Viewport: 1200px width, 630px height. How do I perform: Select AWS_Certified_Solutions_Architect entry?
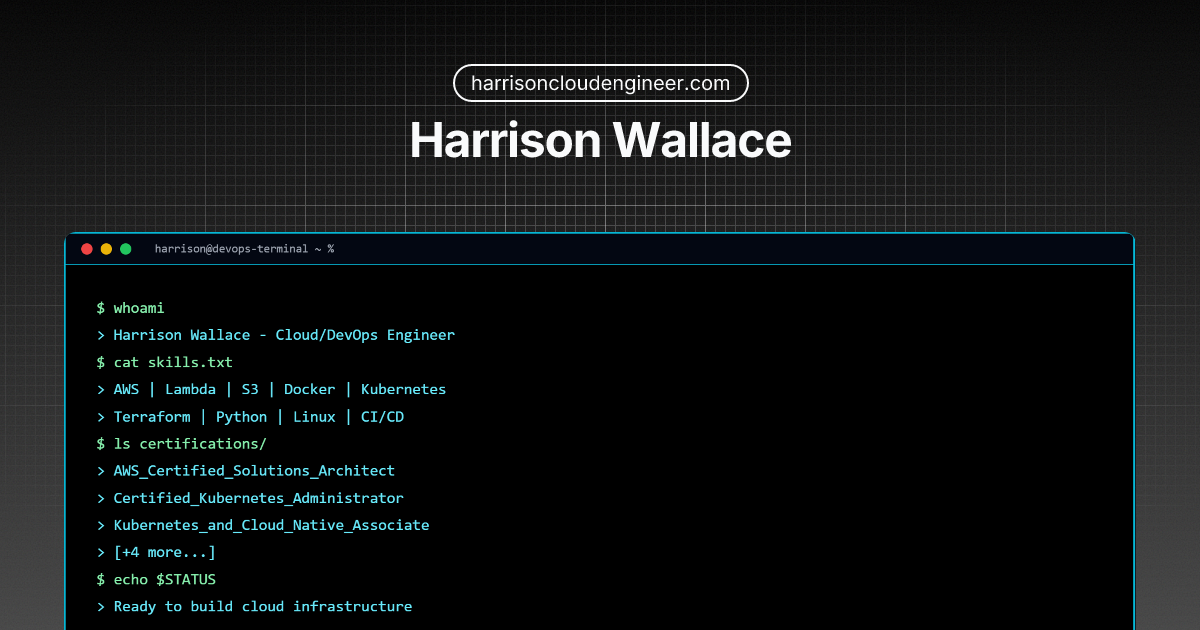click(246, 471)
